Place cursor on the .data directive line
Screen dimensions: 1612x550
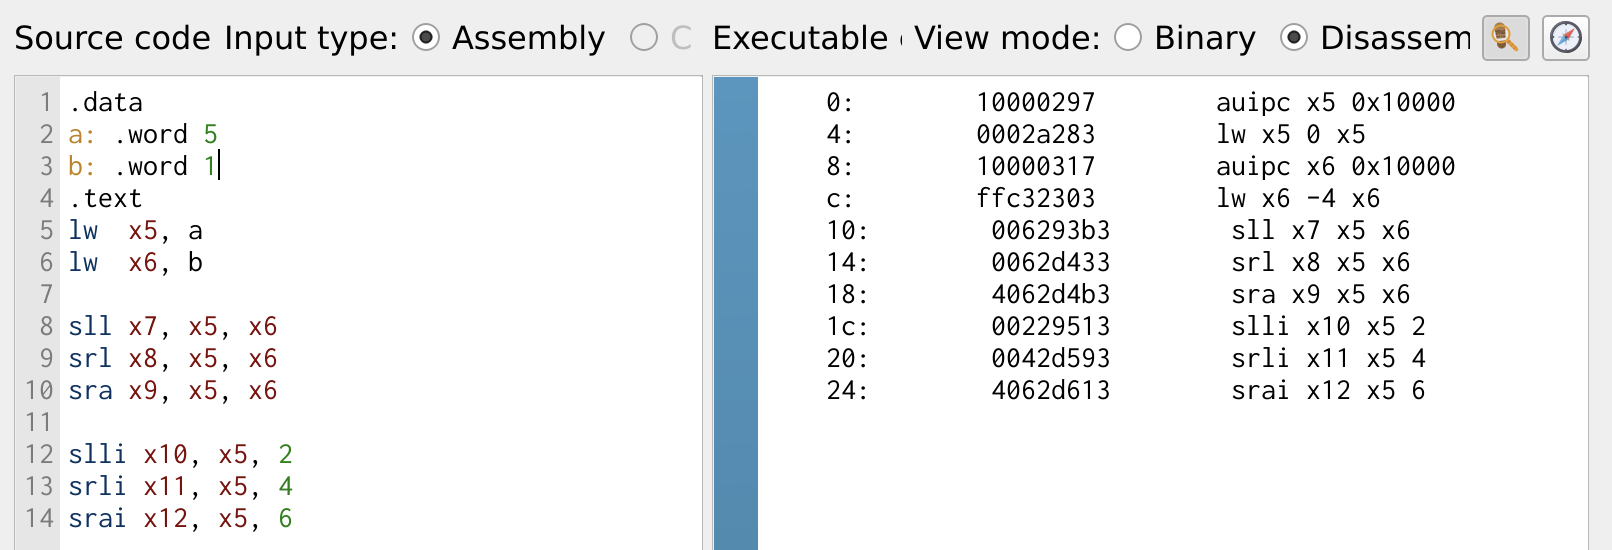[x=106, y=102]
